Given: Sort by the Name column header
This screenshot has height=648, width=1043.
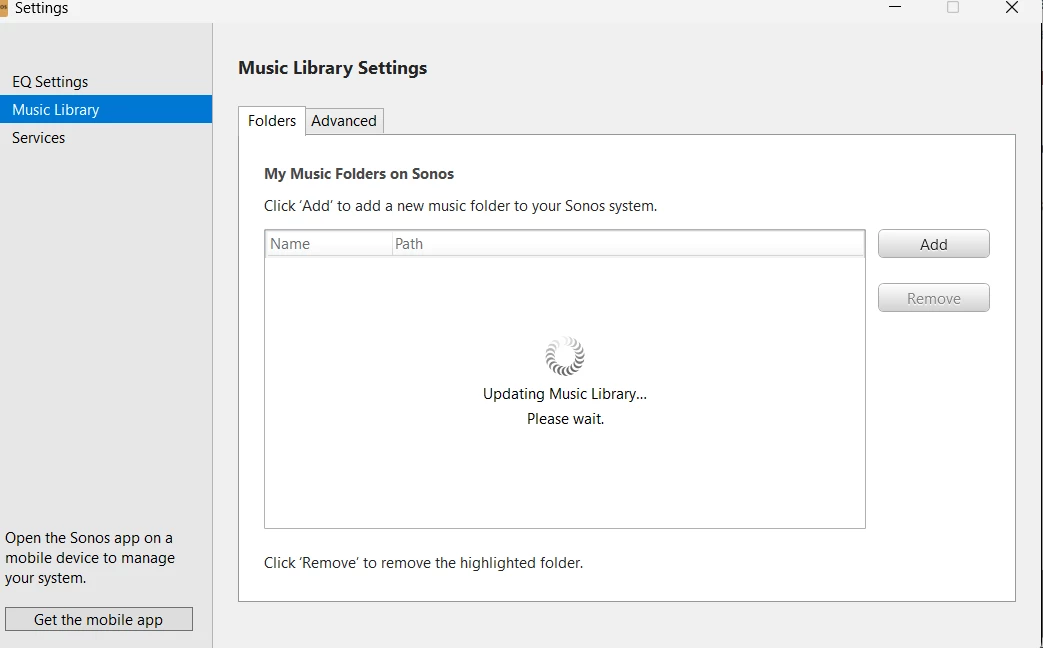Looking at the screenshot, I should tap(329, 244).
